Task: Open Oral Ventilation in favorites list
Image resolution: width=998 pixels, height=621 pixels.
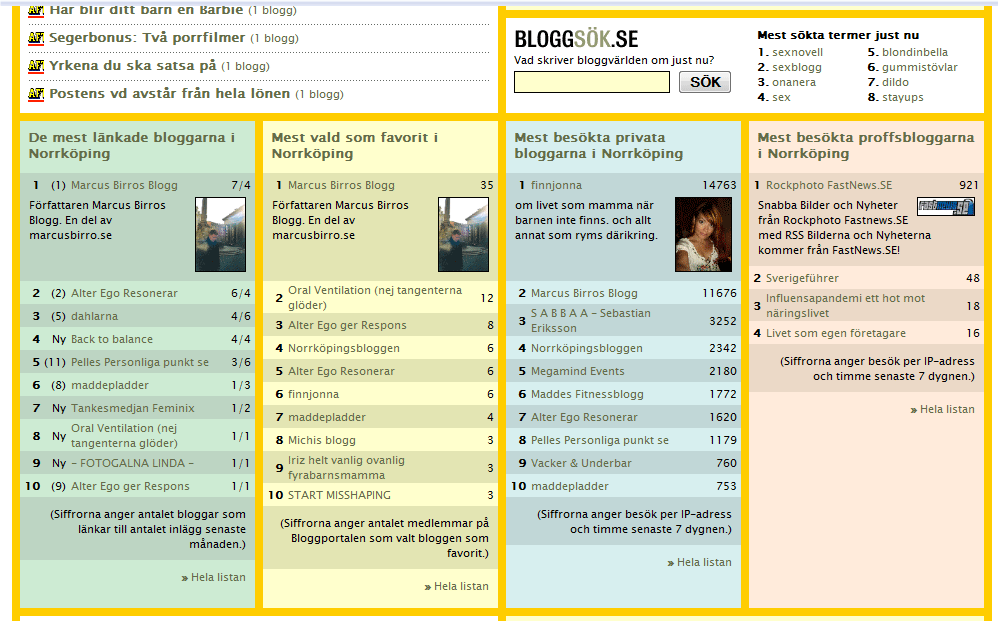Action: pyautogui.click(x=375, y=298)
